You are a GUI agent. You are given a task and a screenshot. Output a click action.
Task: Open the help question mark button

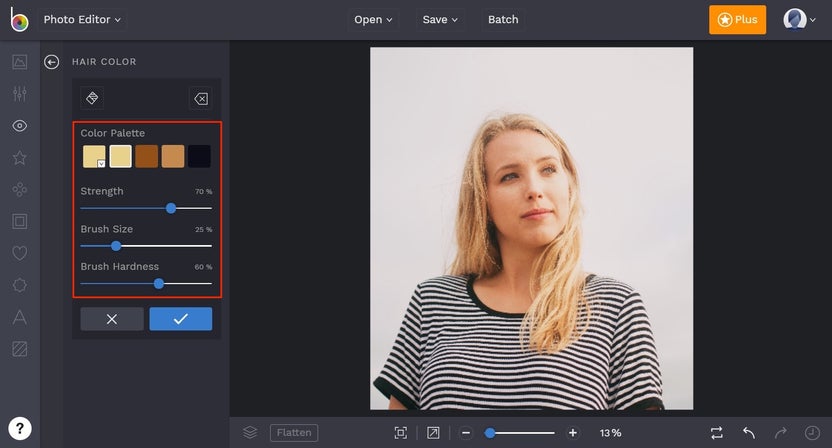20,428
